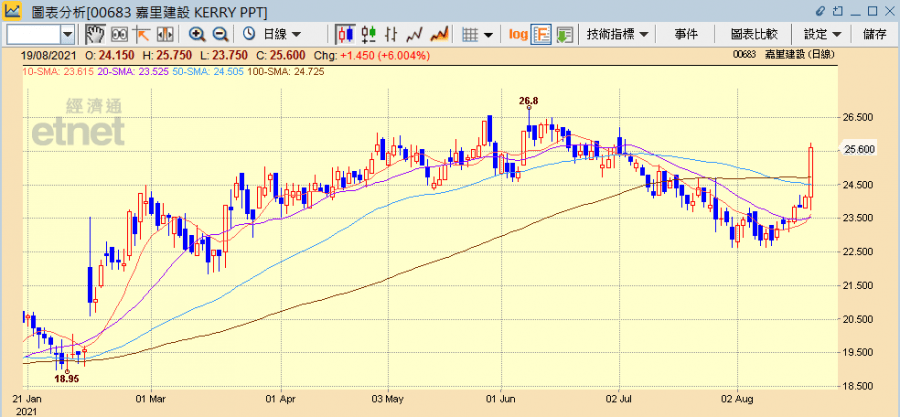This screenshot has width=900, height=417.
Task: Toggle the highlighted F display button
Action: pyautogui.click(x=541, y=34)
